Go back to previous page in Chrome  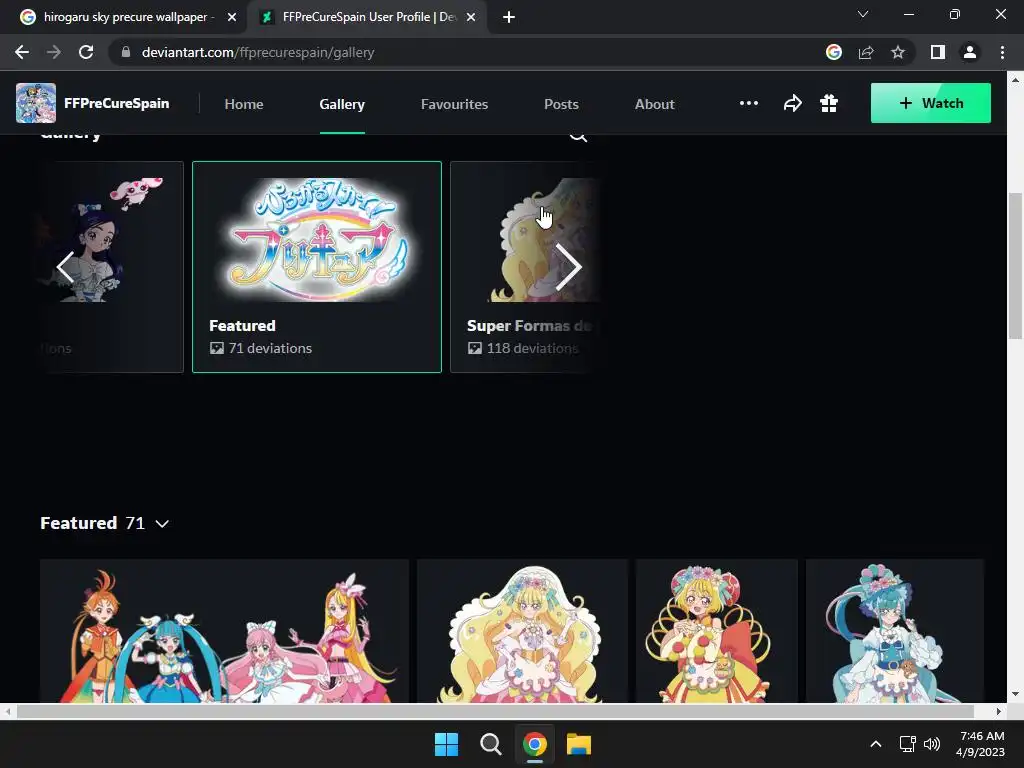[x=22, y=52]
